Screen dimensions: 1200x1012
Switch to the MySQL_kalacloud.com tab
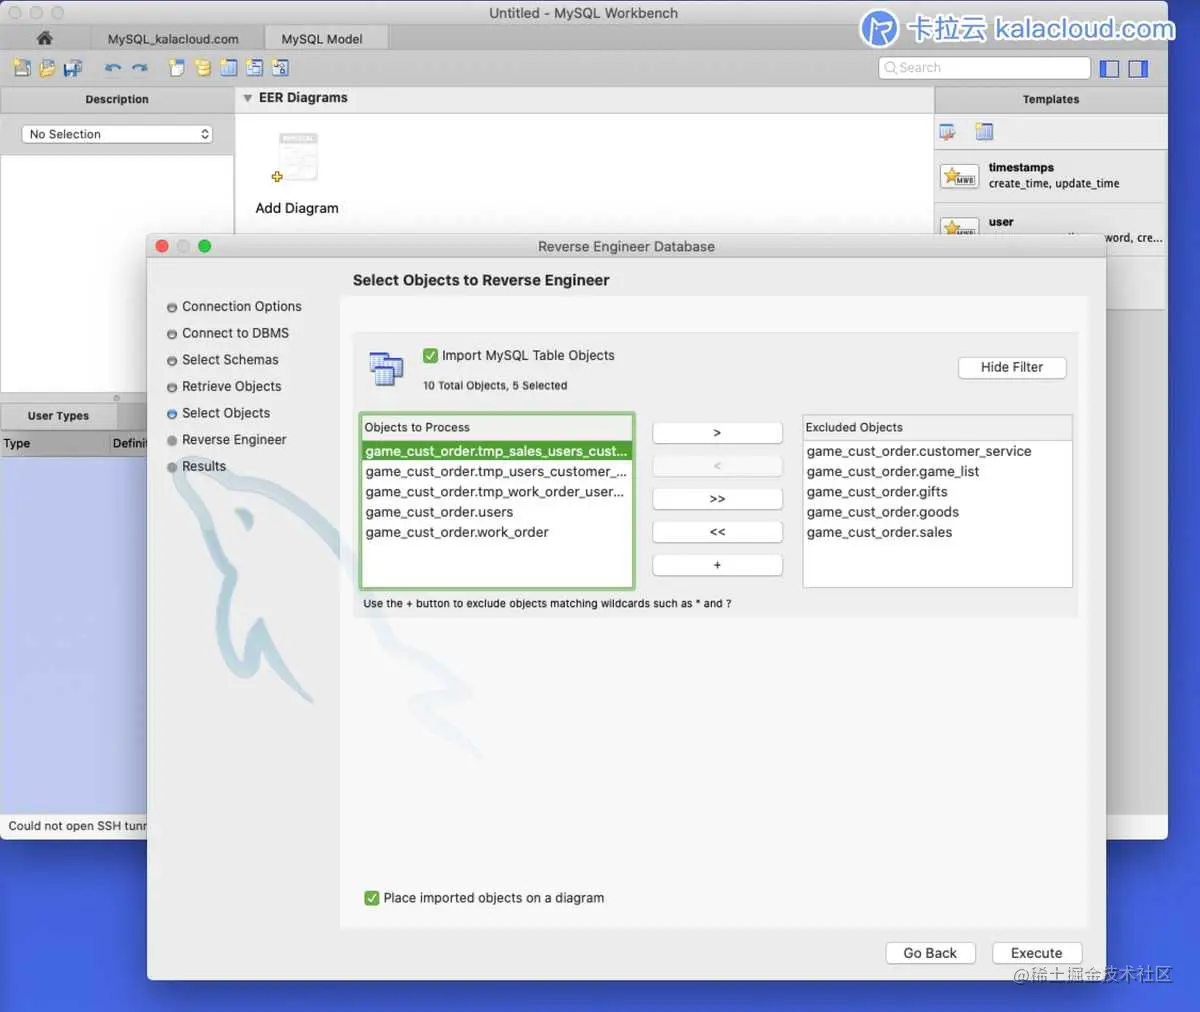coord(173,39)
